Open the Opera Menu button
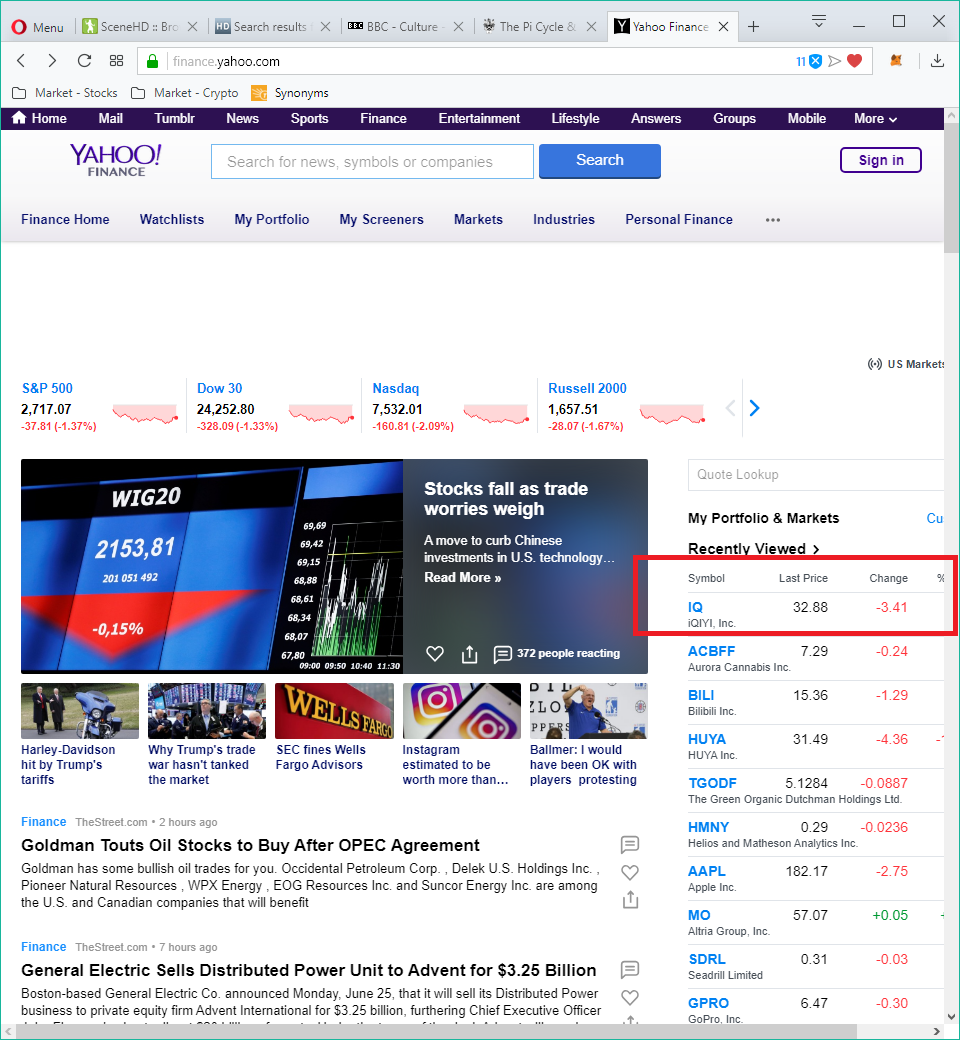The width and height of the screenshot is (960, 1040). [x=38, y=27]
